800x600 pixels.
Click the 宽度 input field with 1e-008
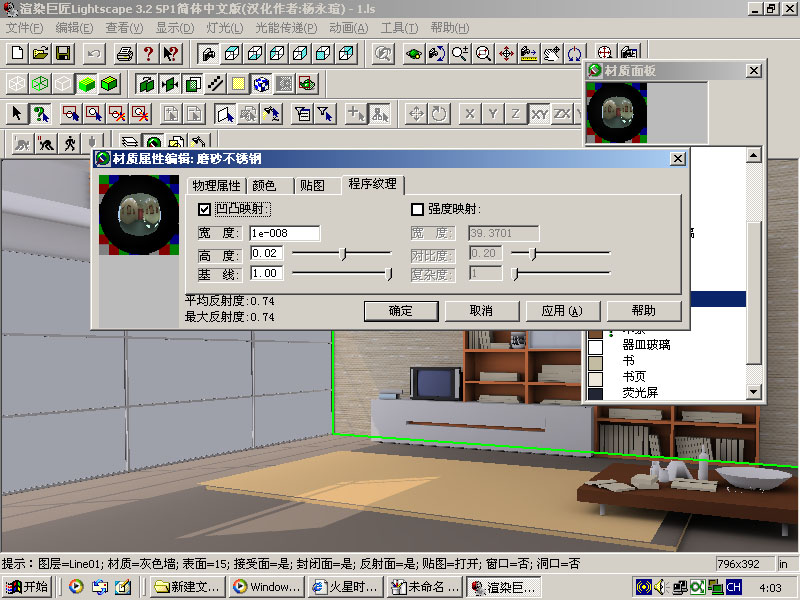click(284, 233)
